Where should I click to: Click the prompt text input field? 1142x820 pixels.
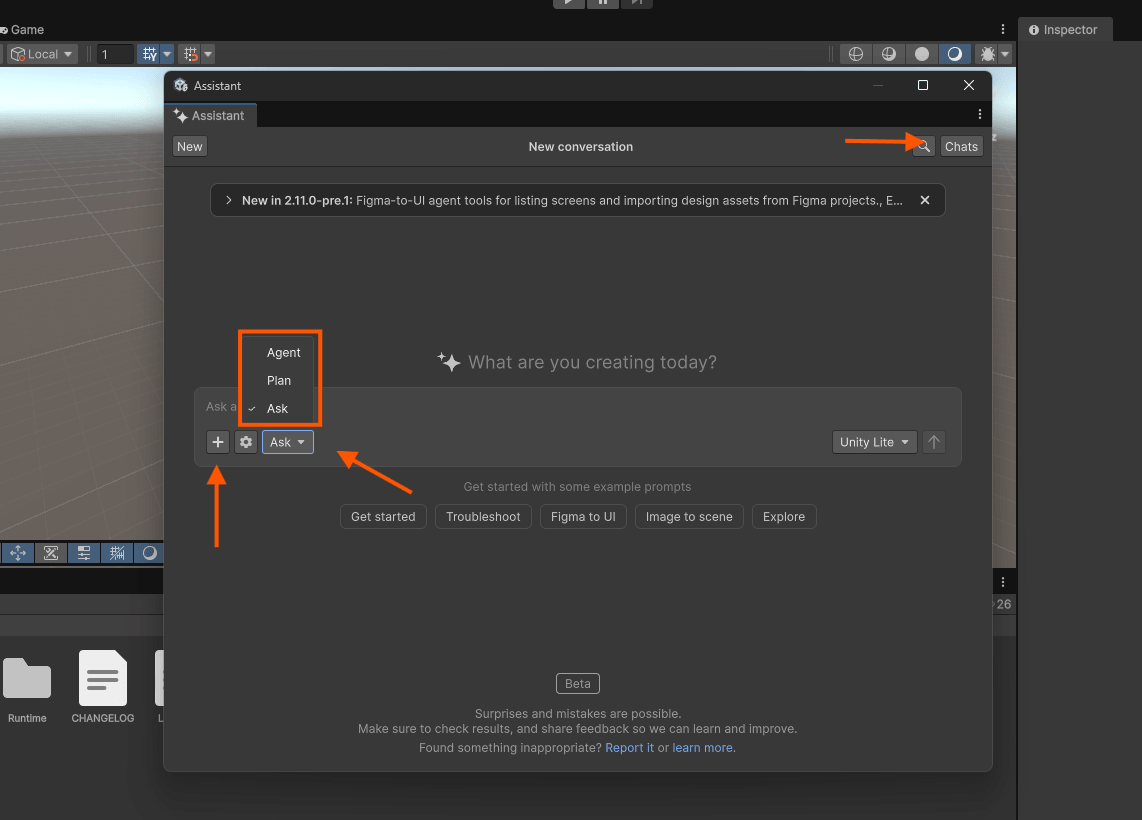pos(578,407)
